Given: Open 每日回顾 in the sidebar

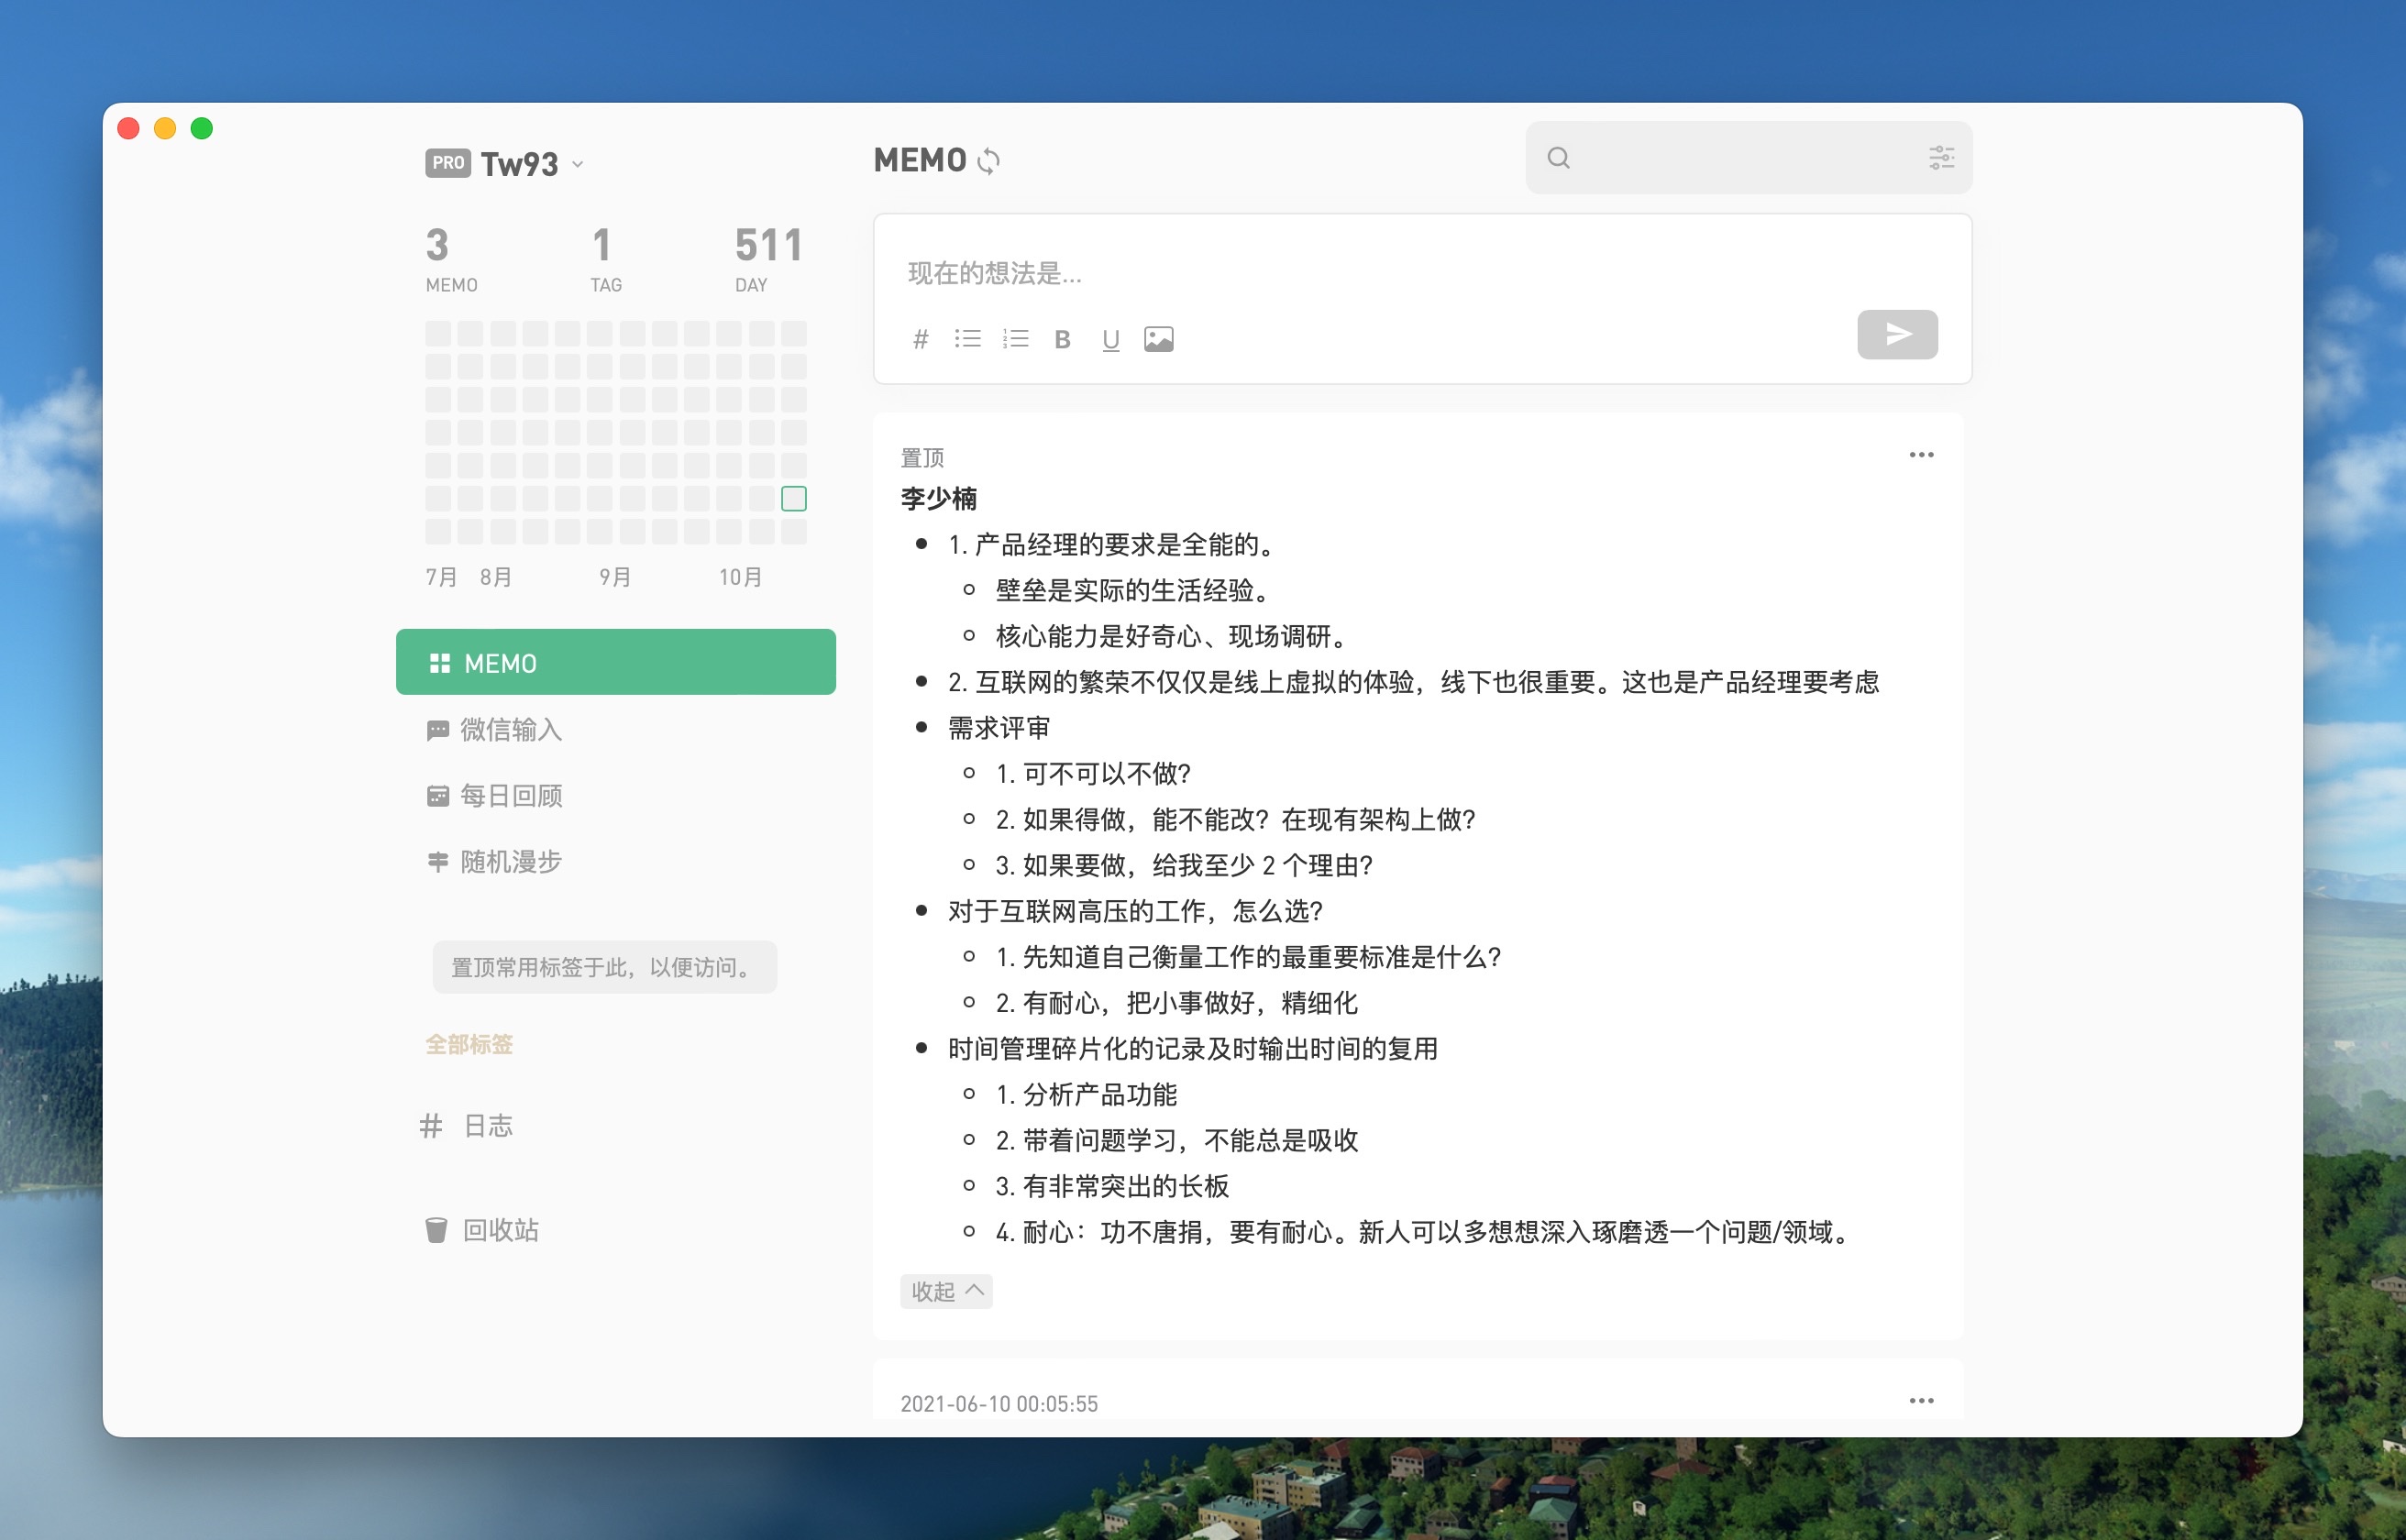Looking at the screenshot, I should pos(510,796).
